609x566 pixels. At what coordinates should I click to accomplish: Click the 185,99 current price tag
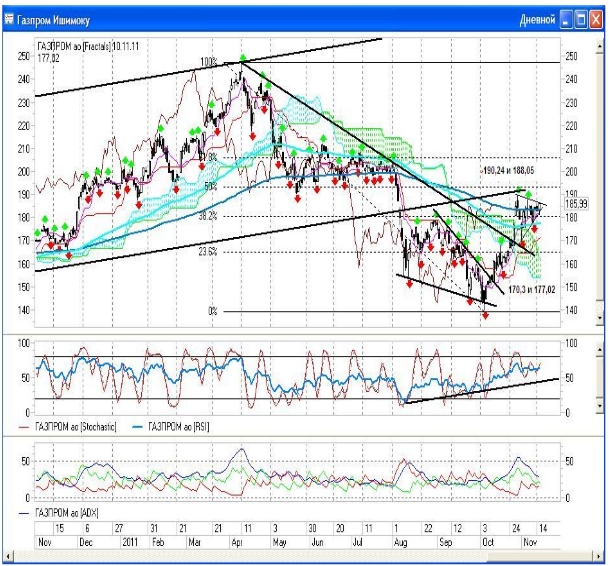[576, 203]
